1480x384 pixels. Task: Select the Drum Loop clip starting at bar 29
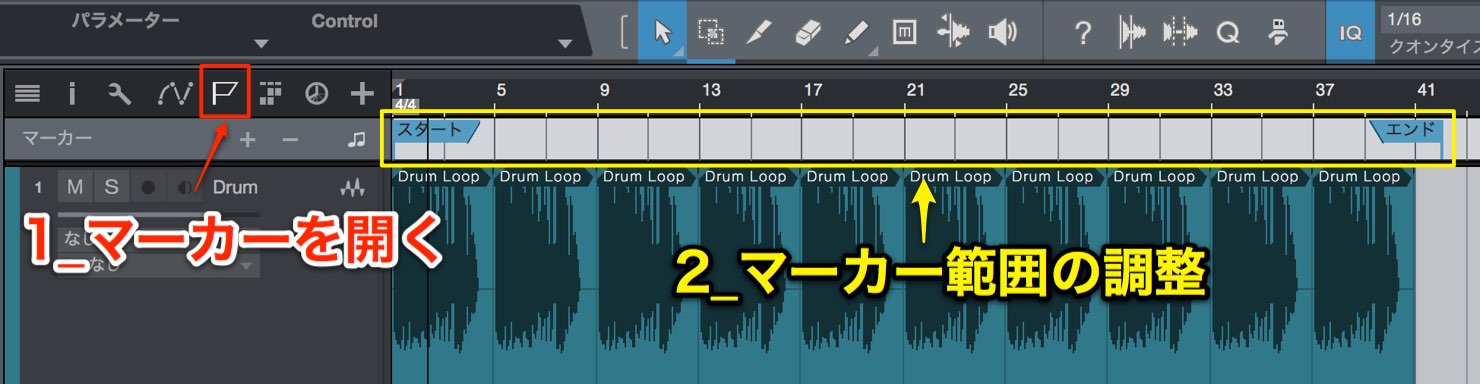pyautogui.click(x=1159, y=275)
